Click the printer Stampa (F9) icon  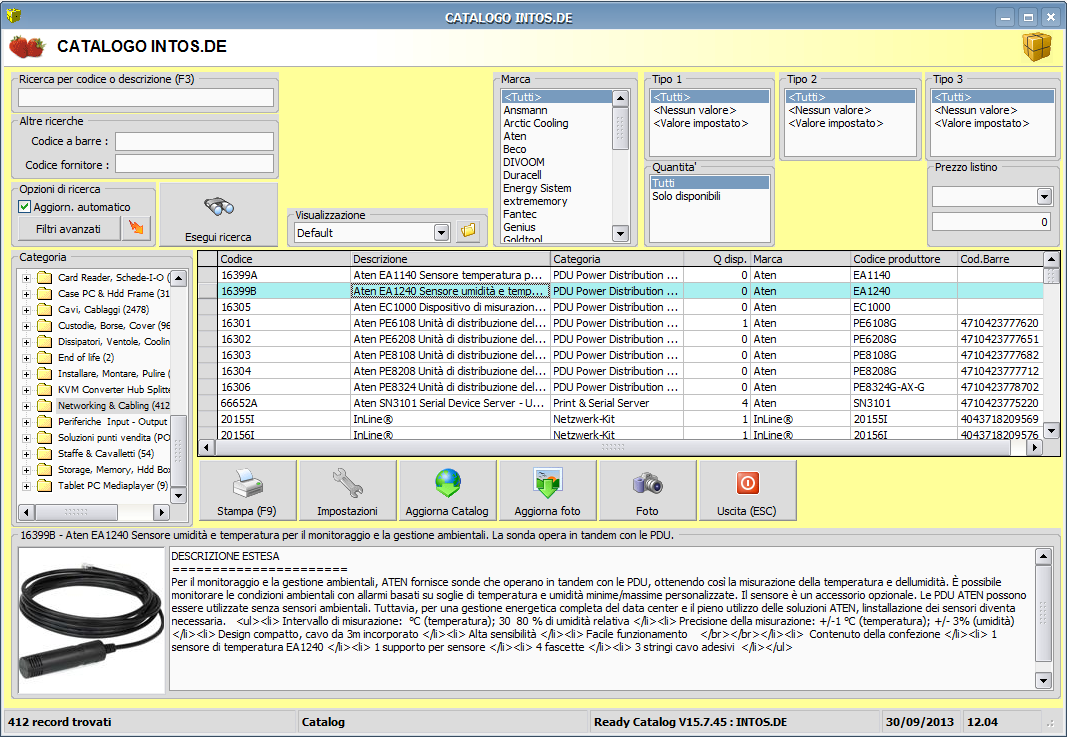pos(247,484)
